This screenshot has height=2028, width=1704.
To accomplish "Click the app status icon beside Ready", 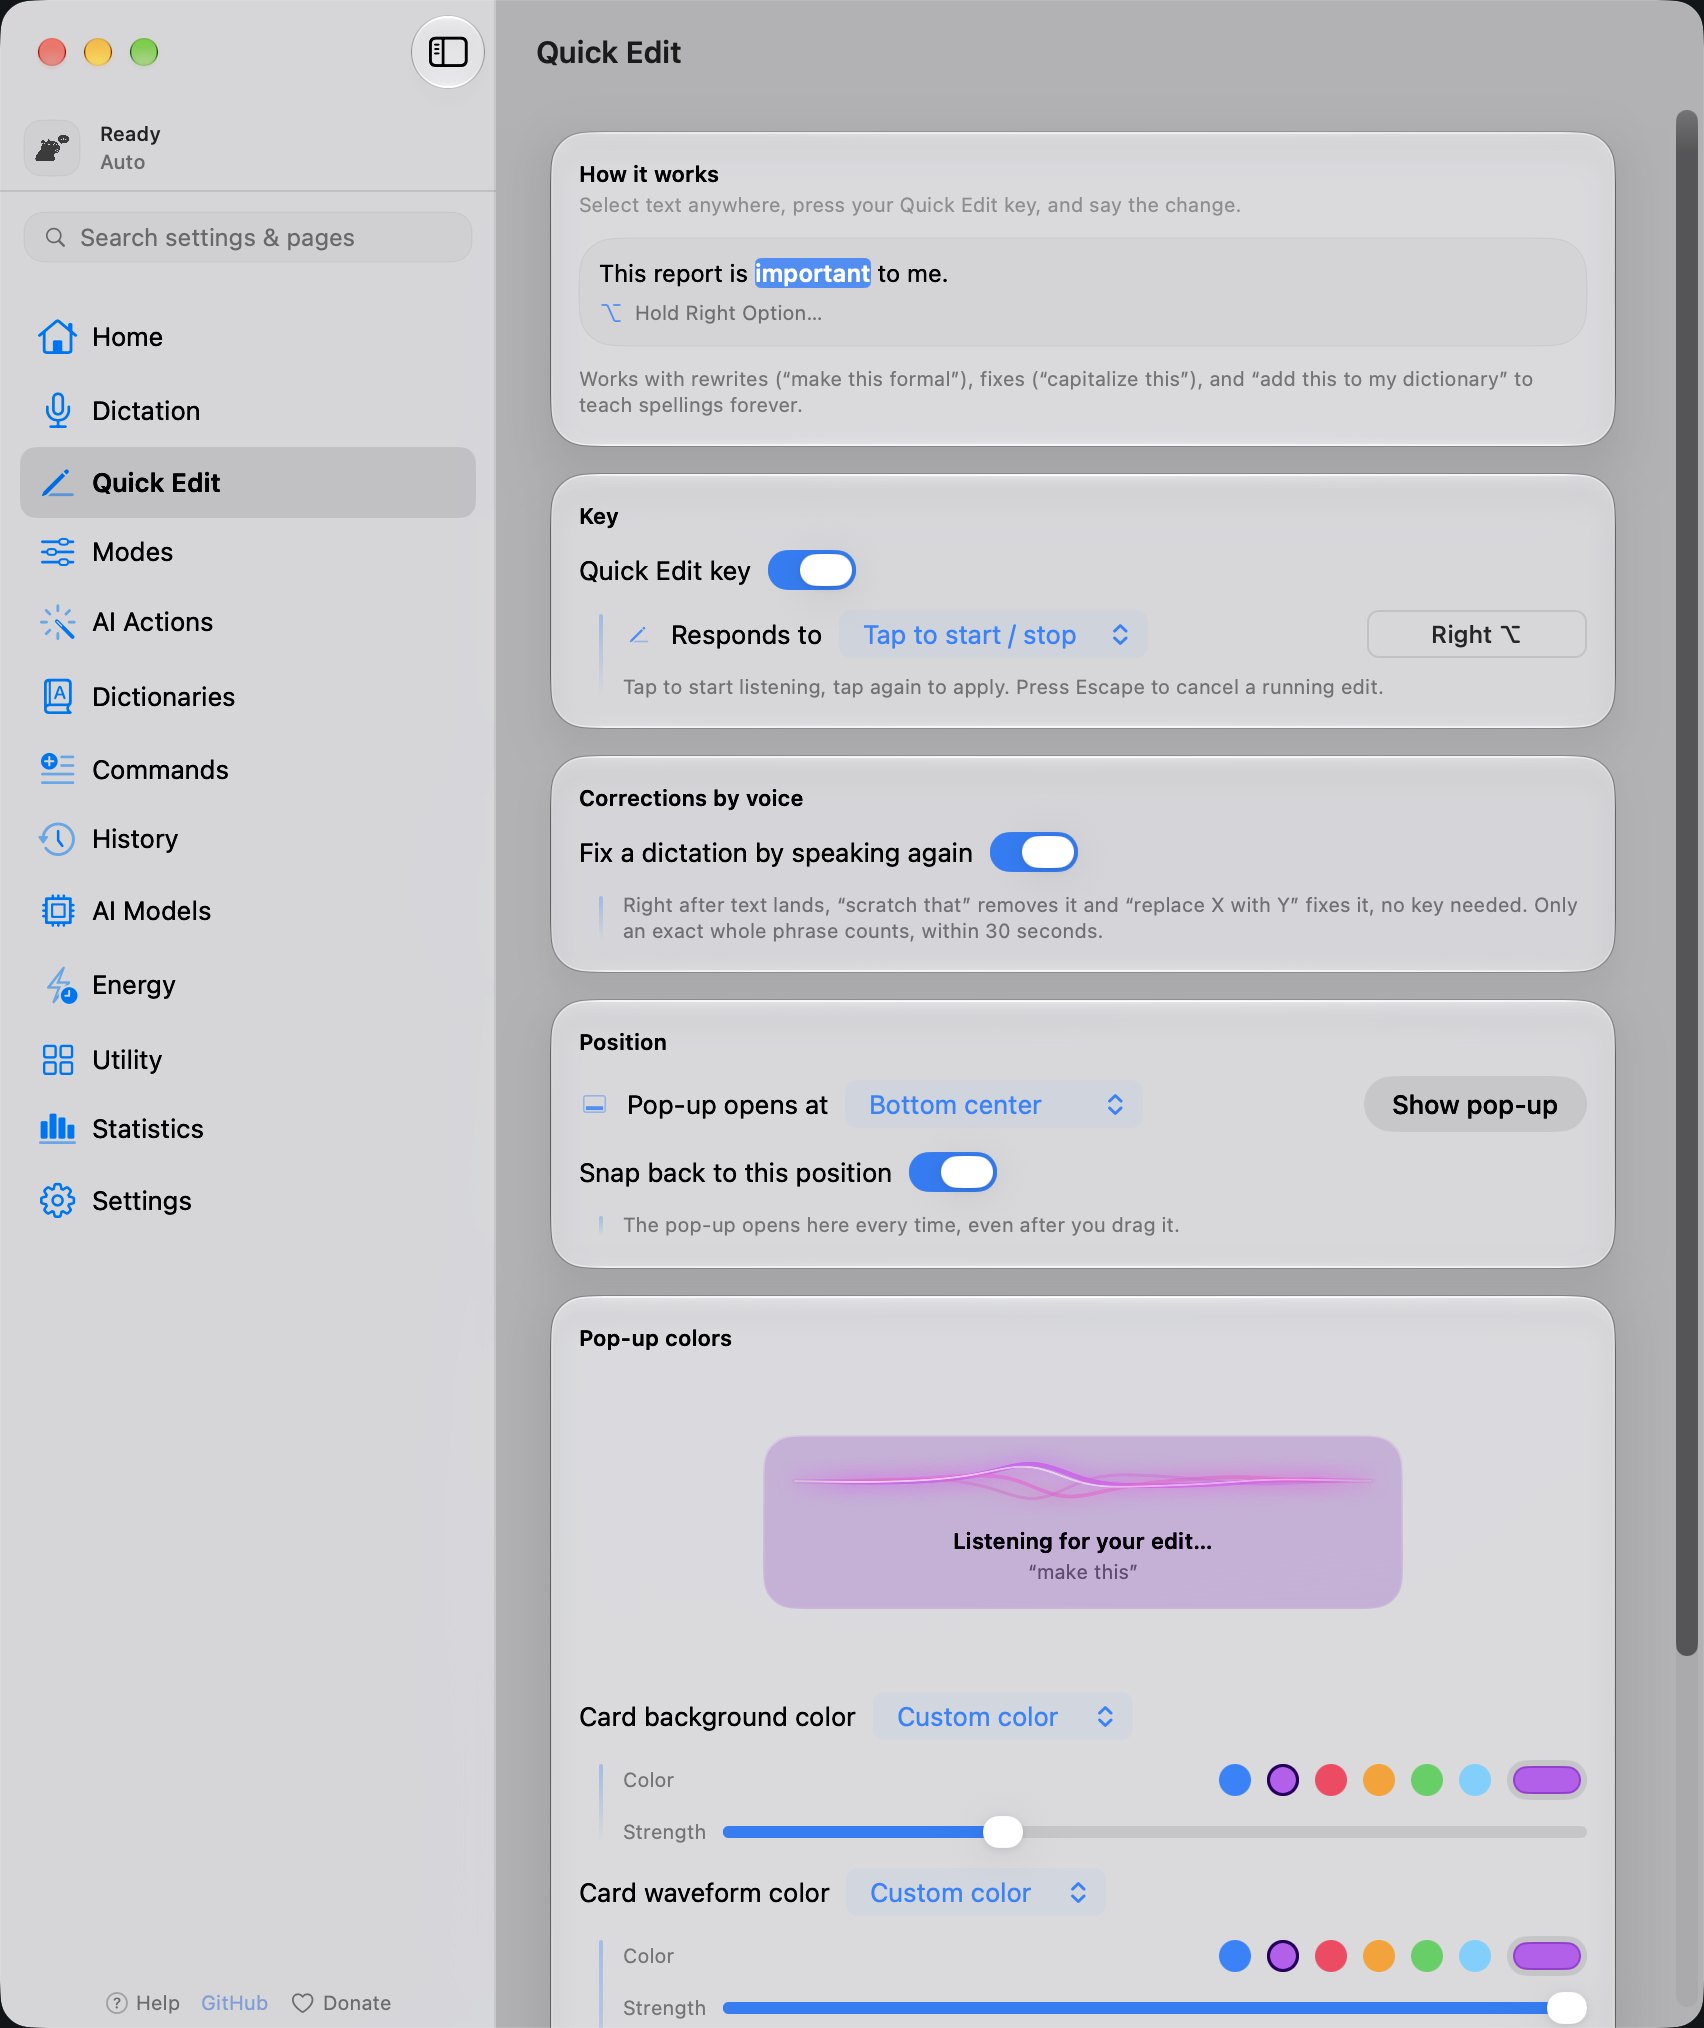I will tap(52, 148).
